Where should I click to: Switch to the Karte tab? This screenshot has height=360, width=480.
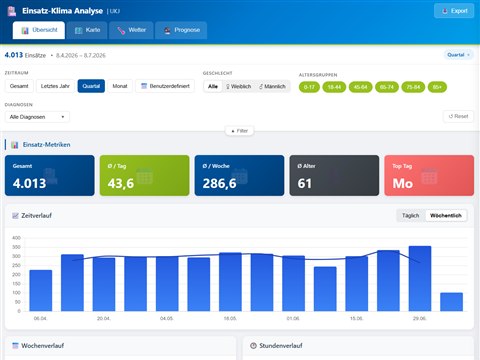pos(87,30)
